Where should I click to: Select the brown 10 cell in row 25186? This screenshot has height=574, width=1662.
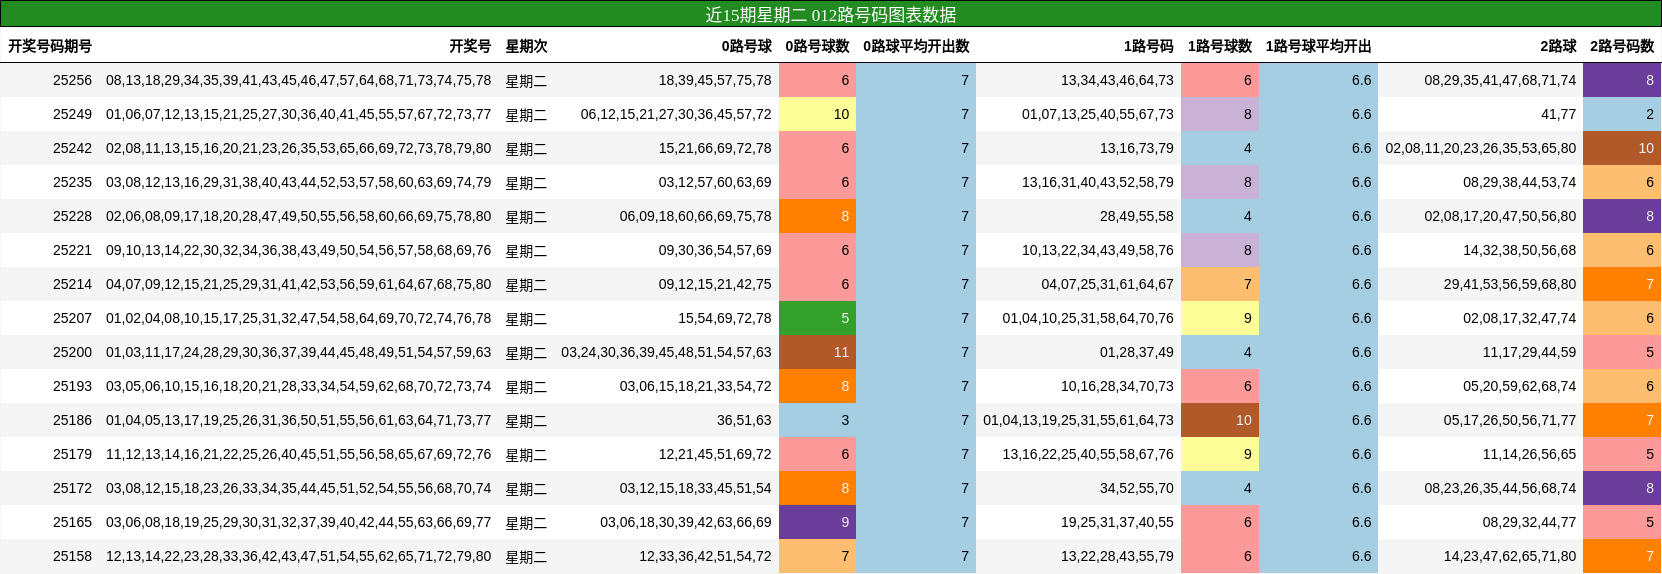[x=1219, y=420]
